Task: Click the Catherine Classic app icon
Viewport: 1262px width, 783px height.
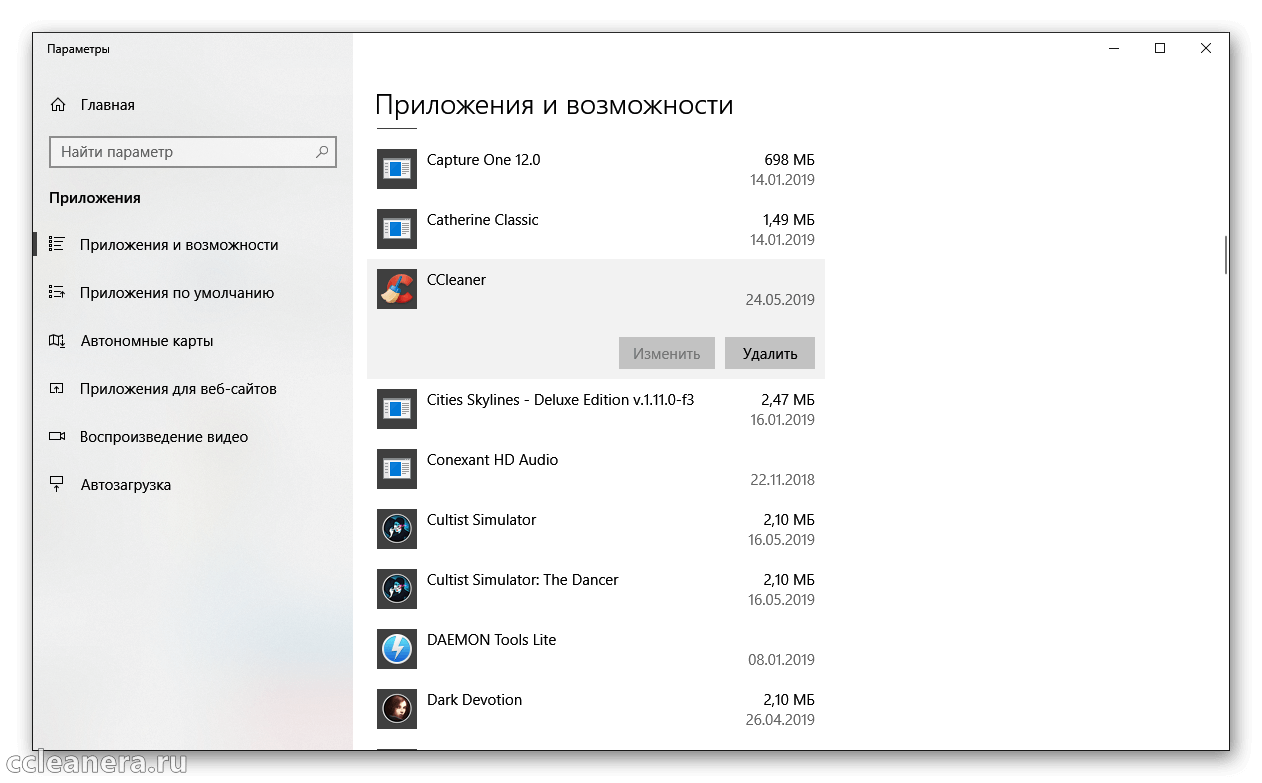Action: pos(397,229)
